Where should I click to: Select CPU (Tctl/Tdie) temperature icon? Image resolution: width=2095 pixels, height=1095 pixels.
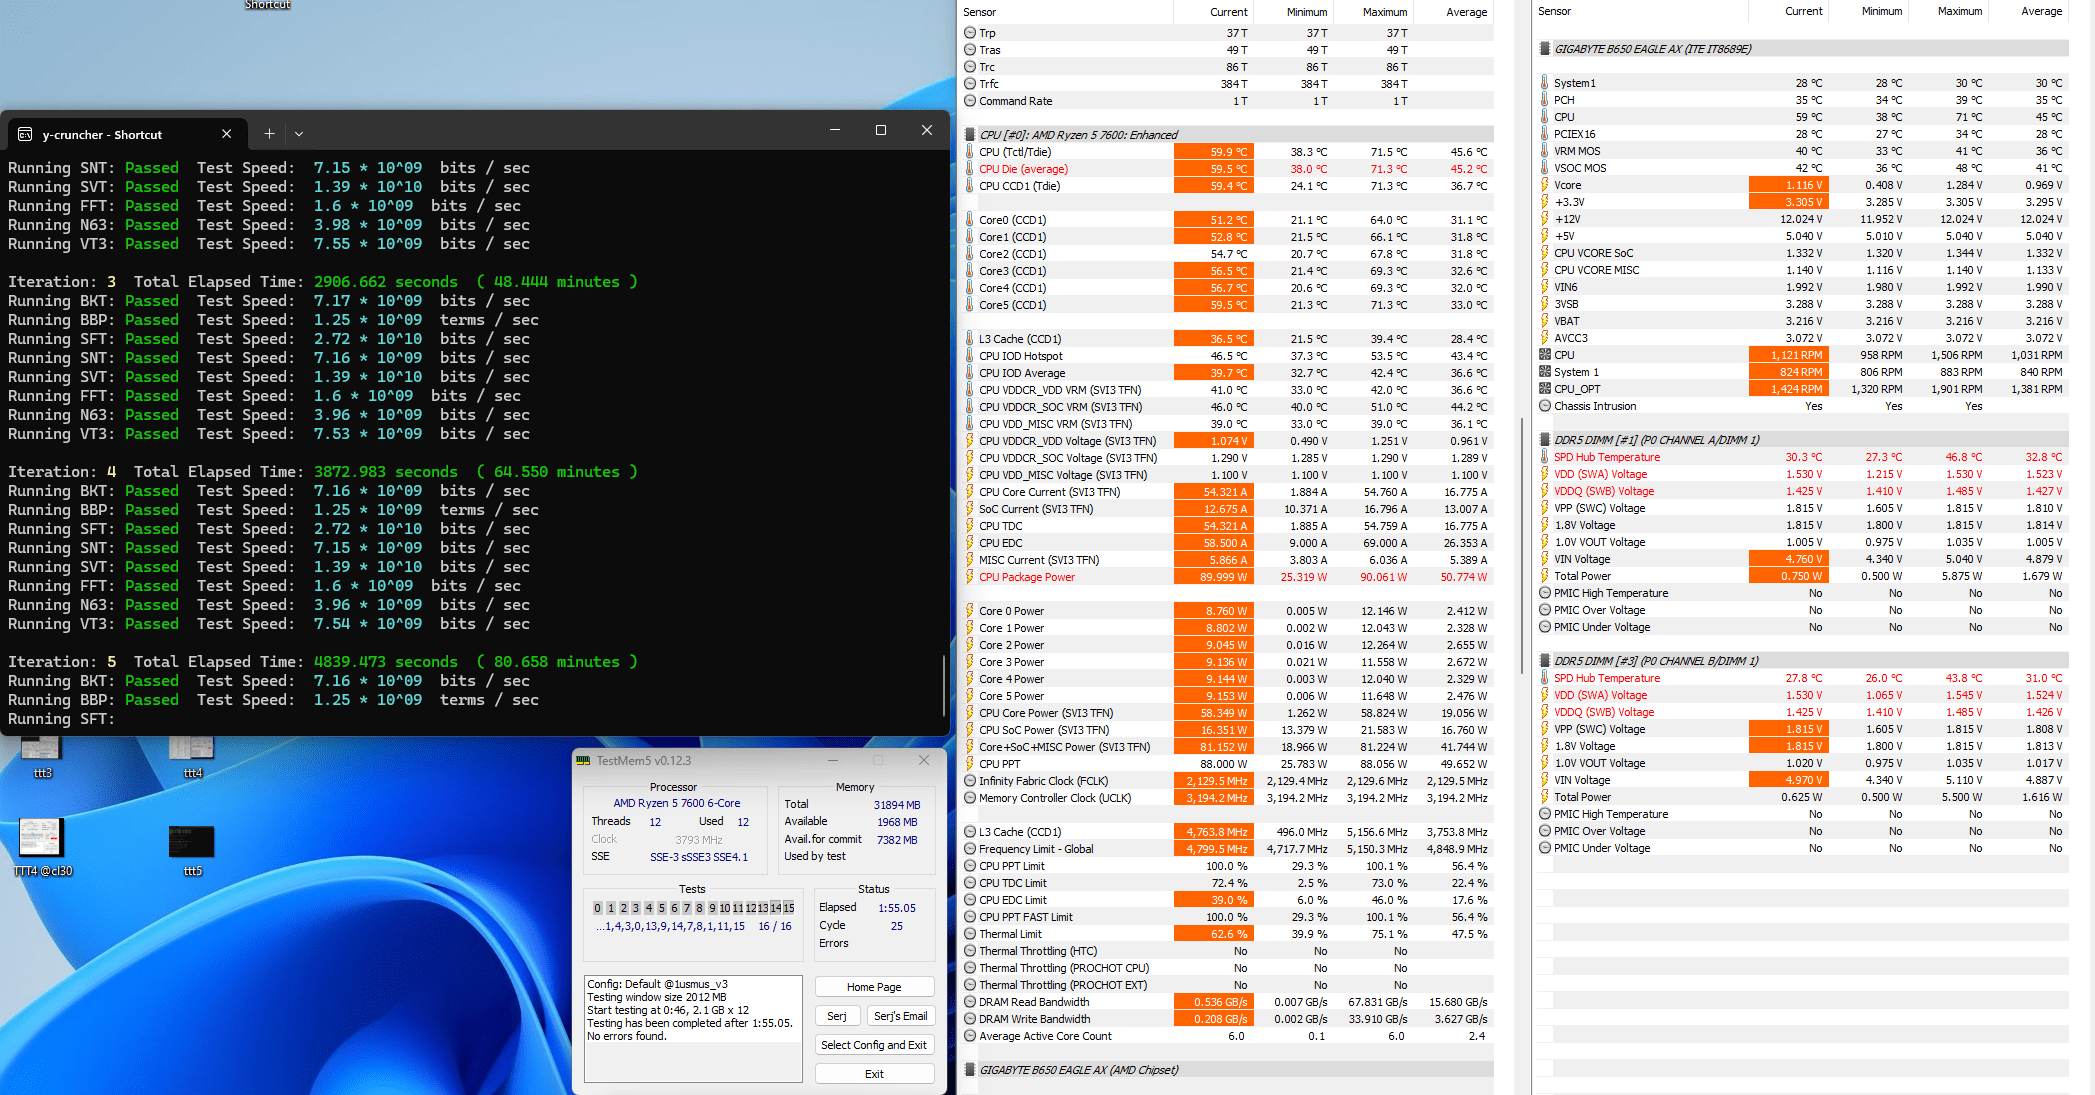970,152
